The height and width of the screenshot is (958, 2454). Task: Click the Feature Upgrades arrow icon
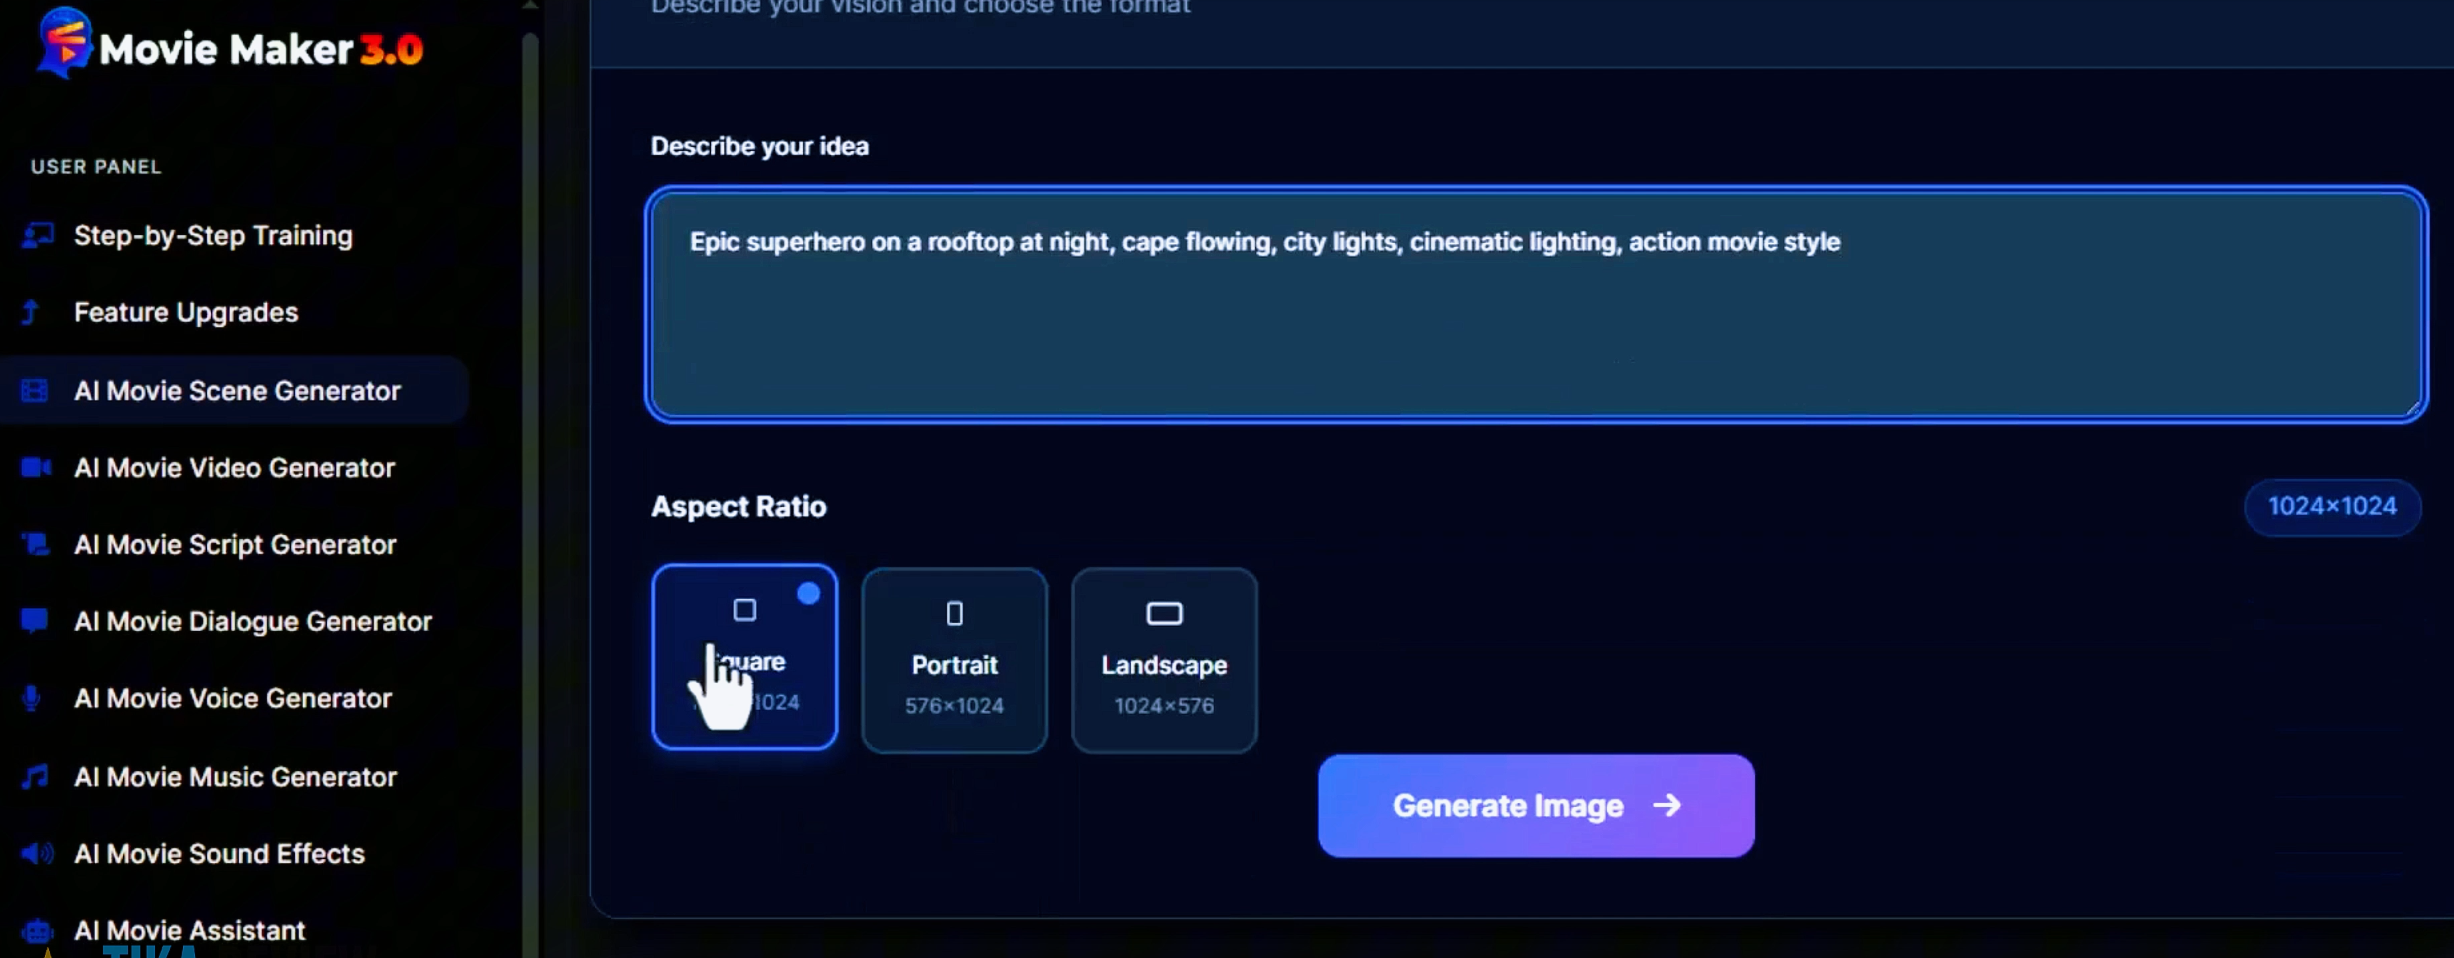pyautogui.click(x=31, y=313)
